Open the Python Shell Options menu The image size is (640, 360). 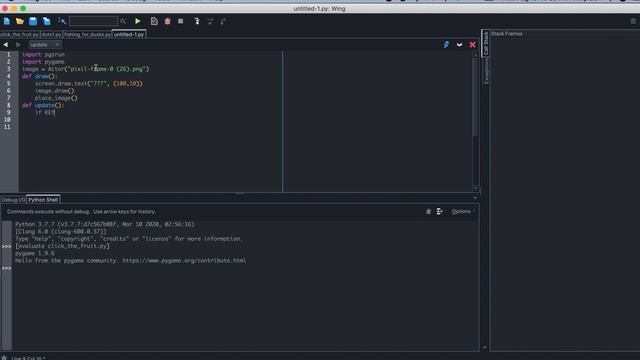[463, 211]
